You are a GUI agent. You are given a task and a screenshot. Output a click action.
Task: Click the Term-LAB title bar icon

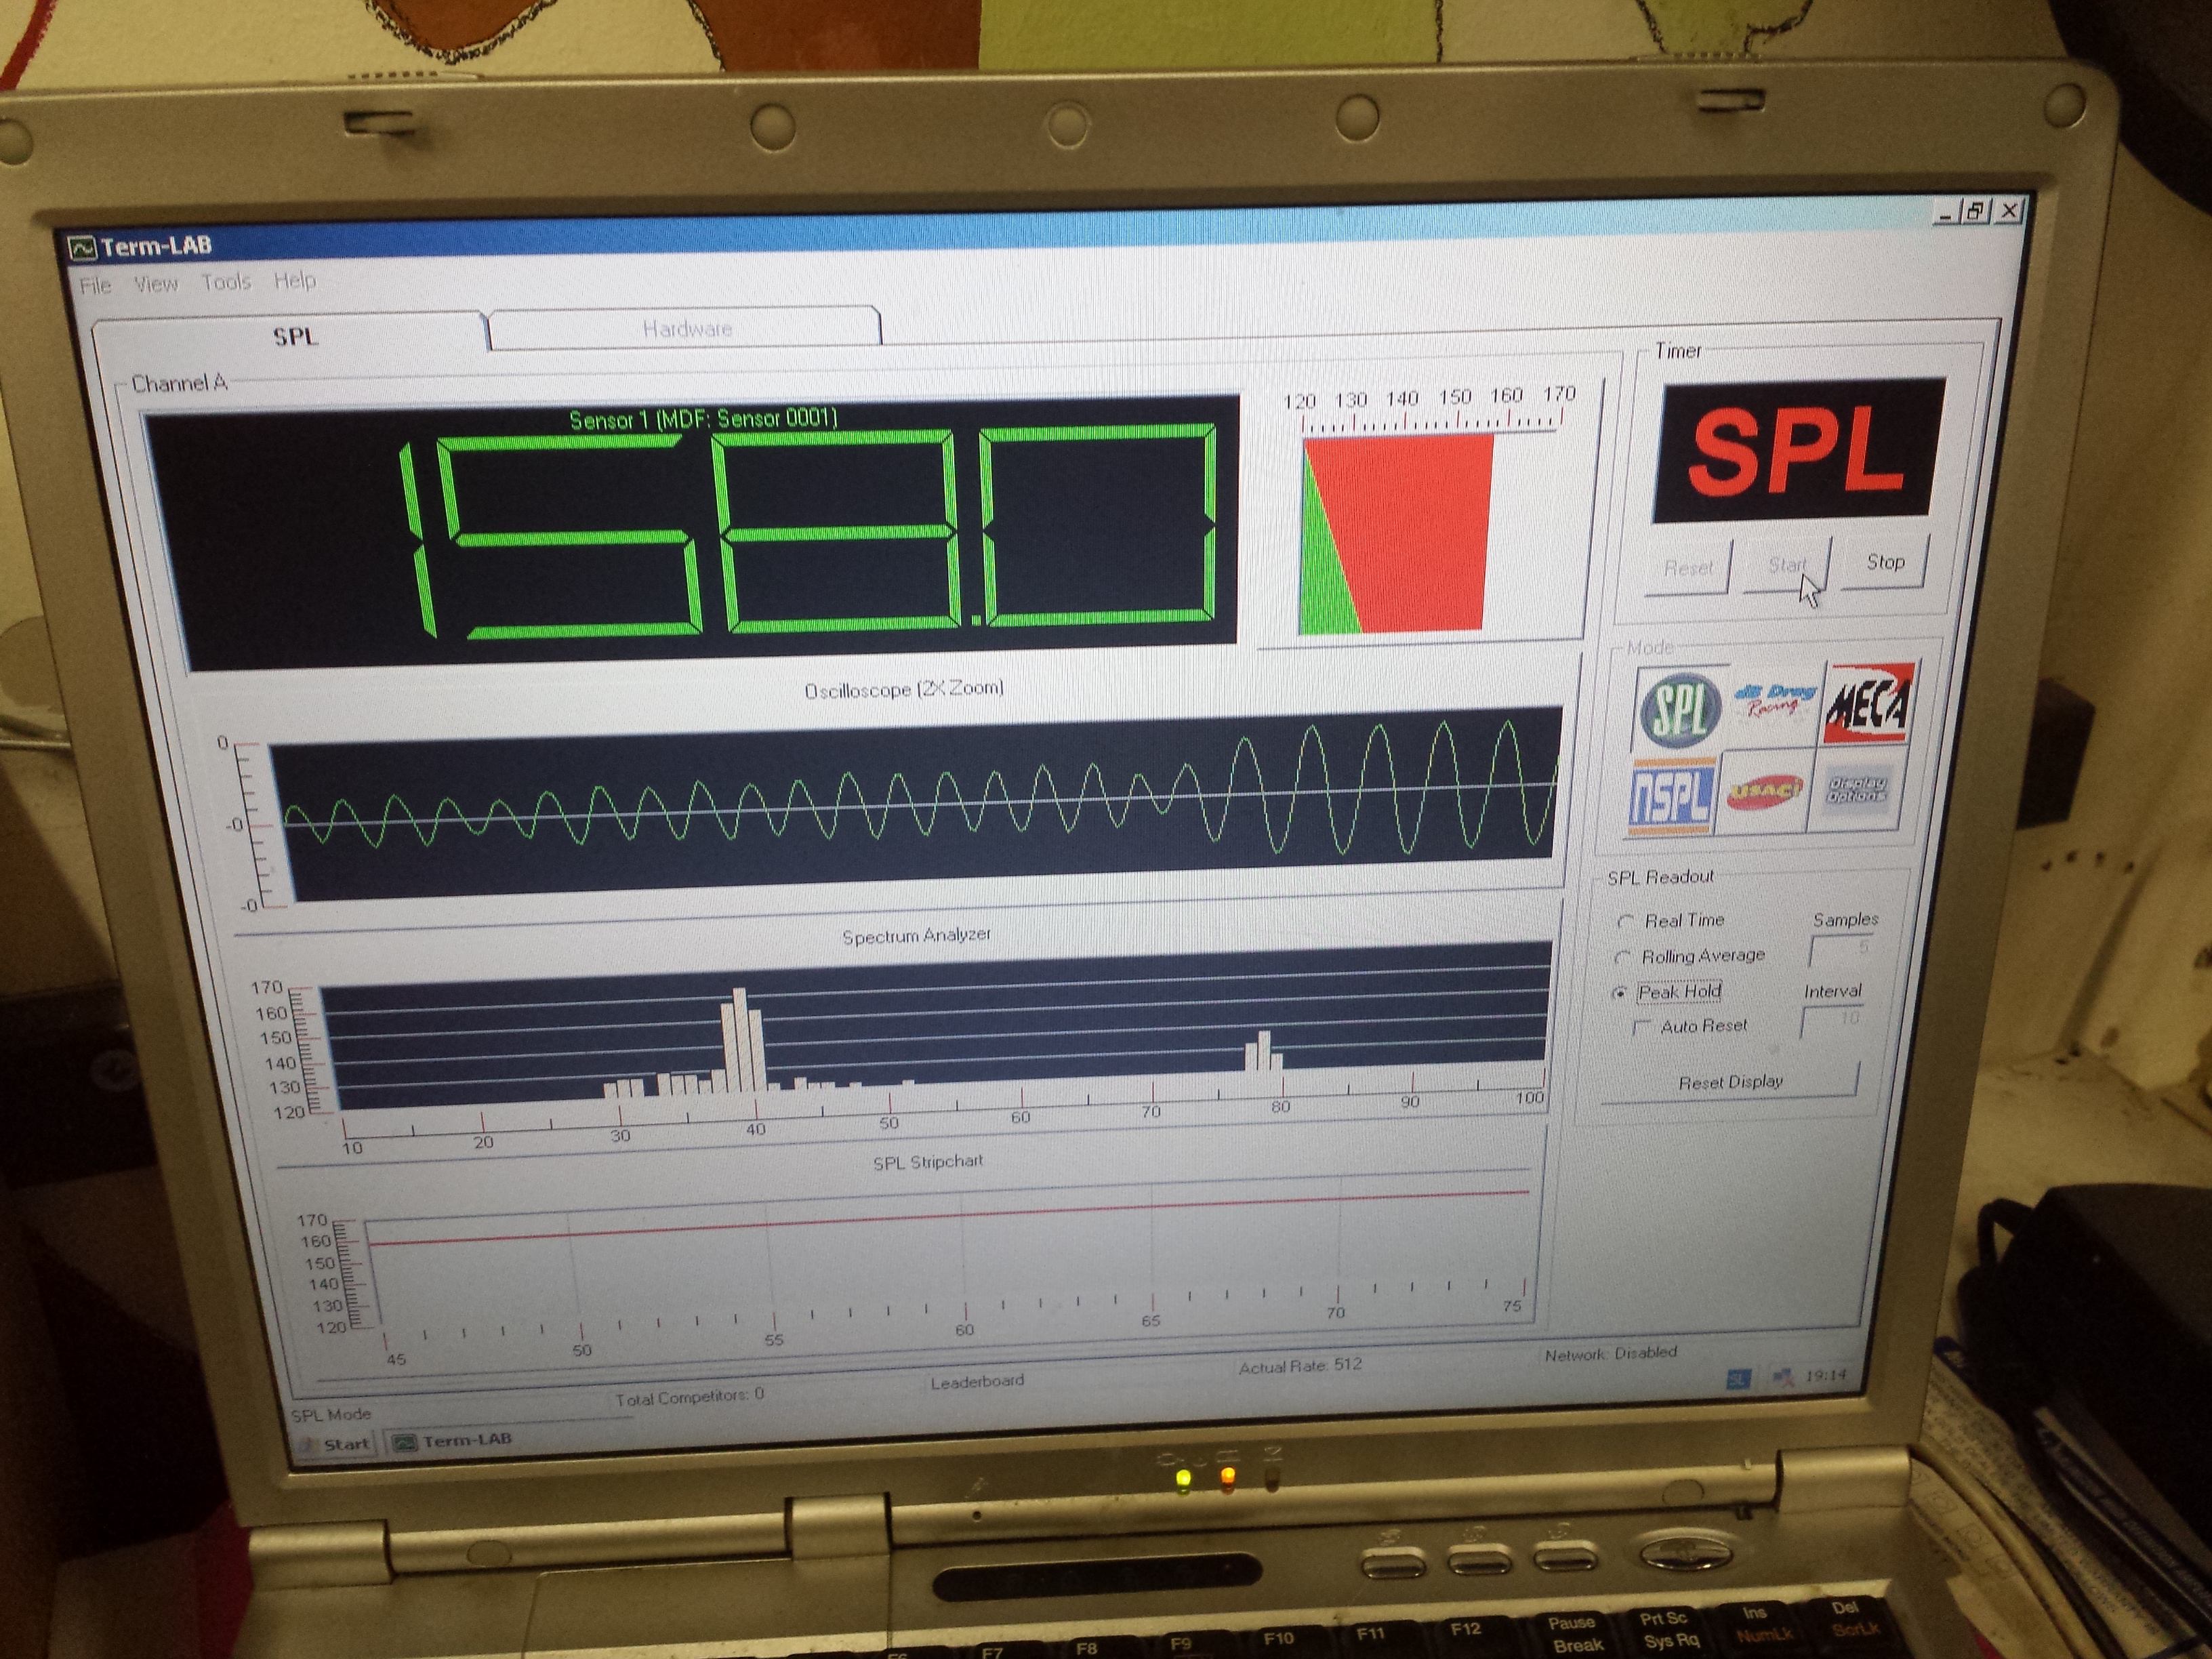pos(82,247)
